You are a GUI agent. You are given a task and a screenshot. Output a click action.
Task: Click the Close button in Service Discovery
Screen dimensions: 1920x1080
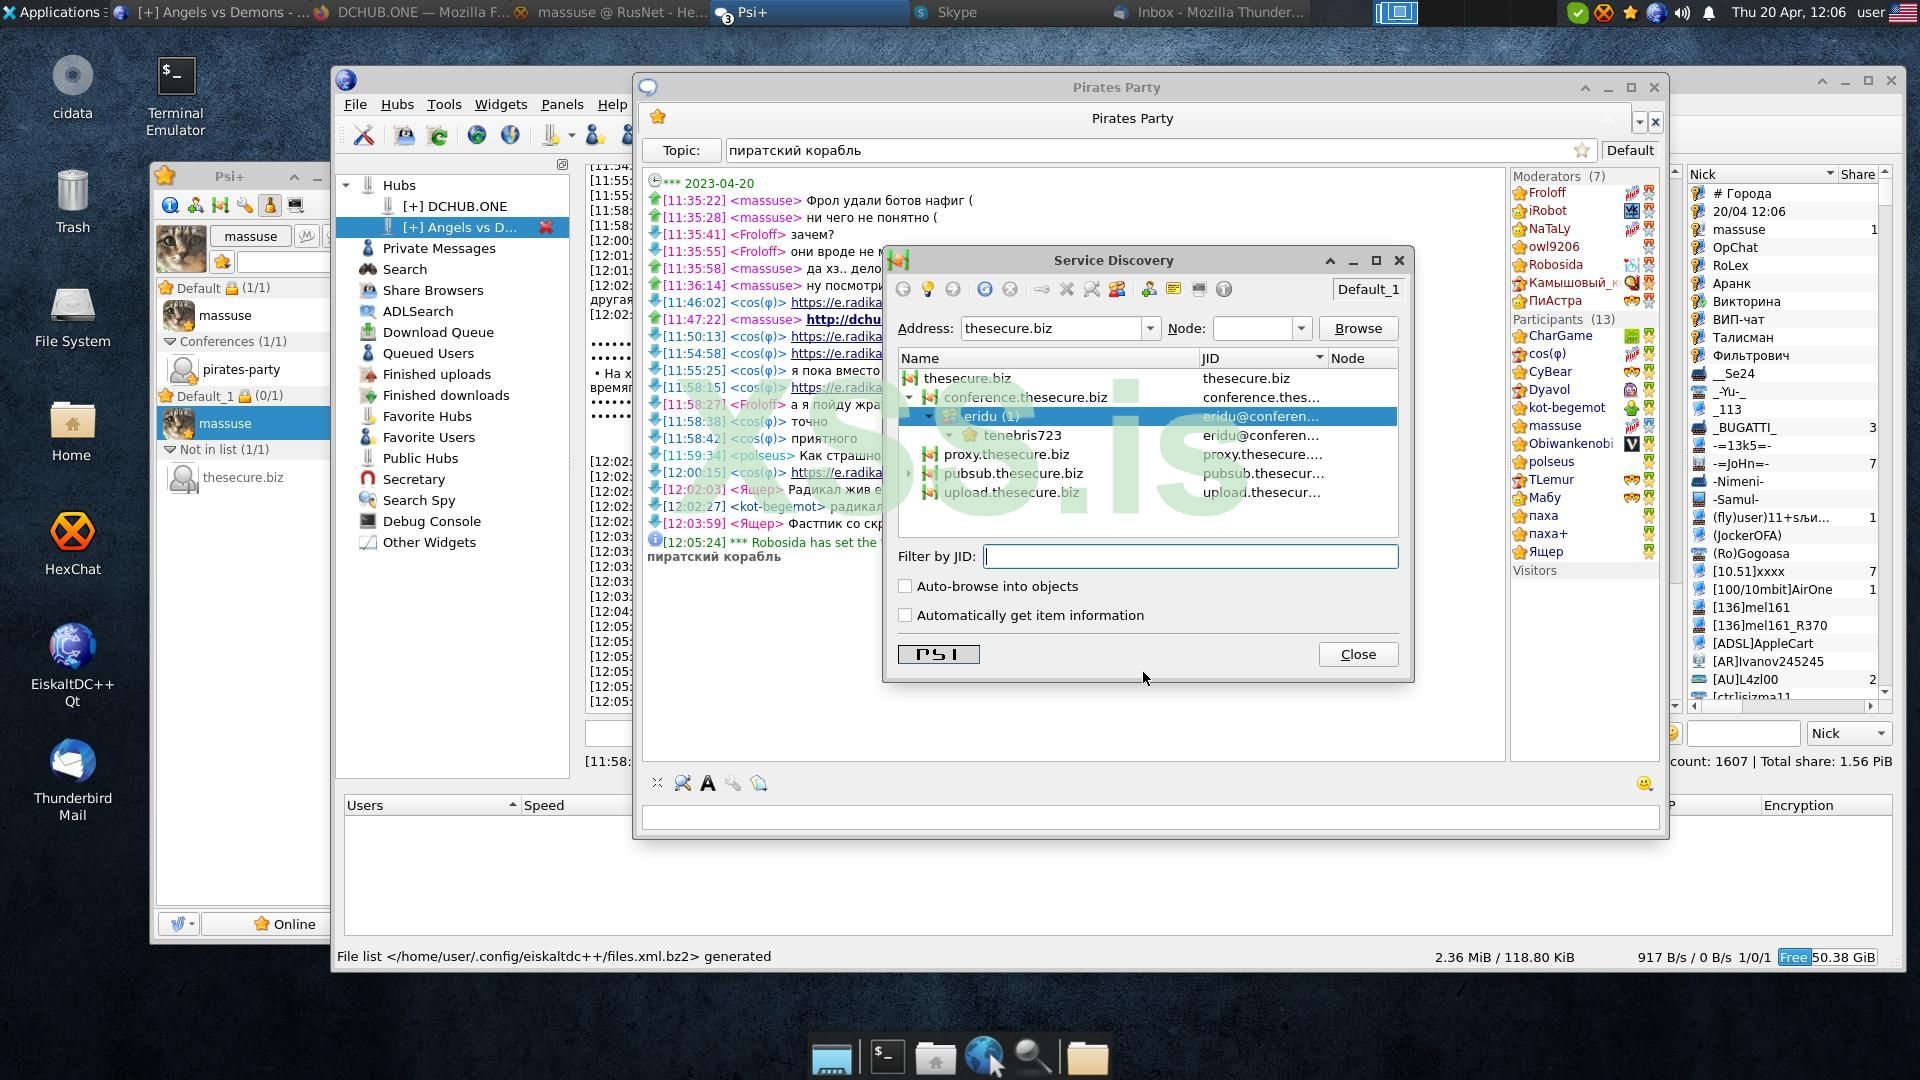coord(1357,655)
